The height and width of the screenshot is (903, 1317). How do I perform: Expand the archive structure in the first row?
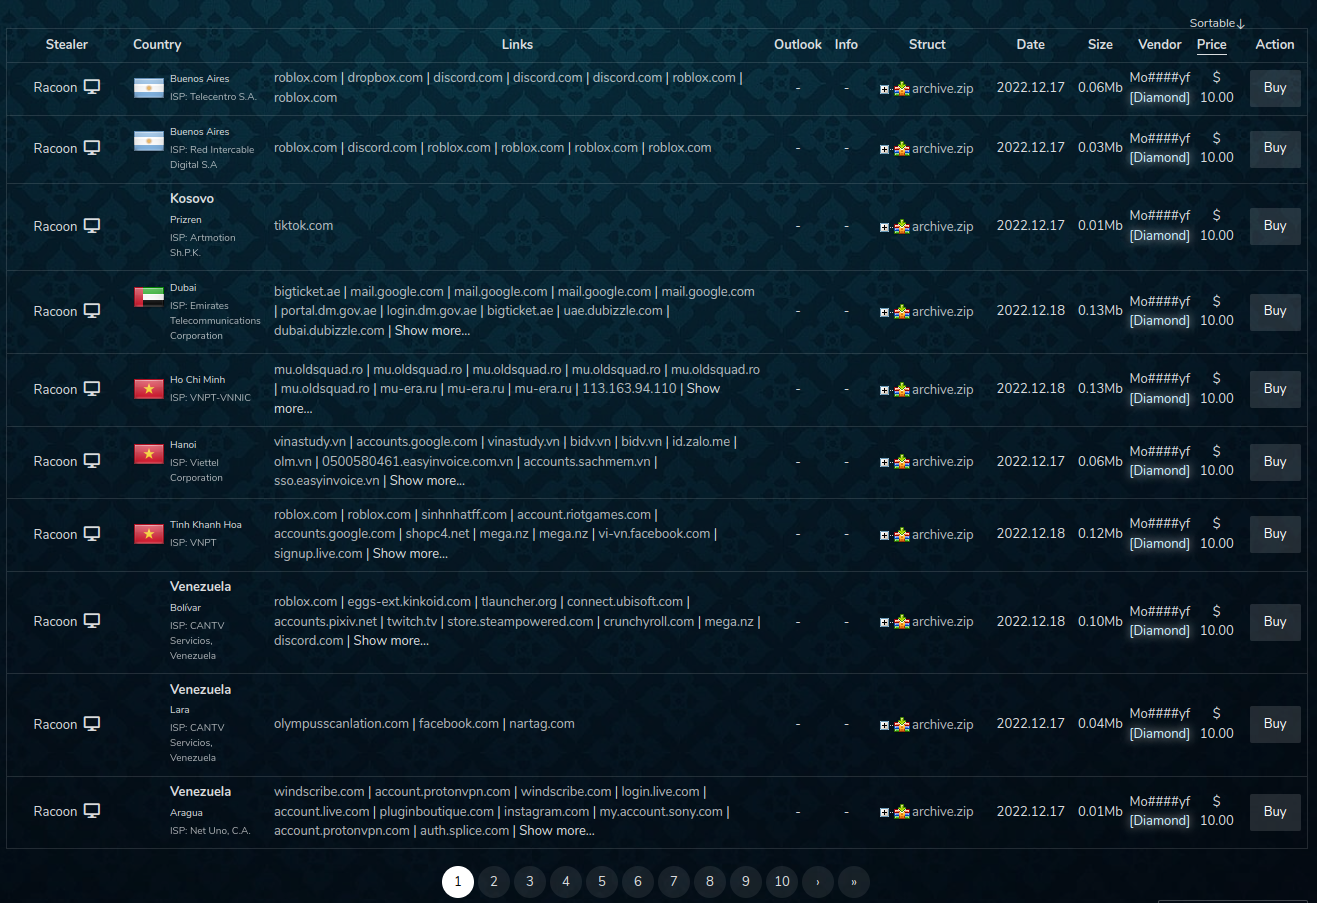[884, 88]
